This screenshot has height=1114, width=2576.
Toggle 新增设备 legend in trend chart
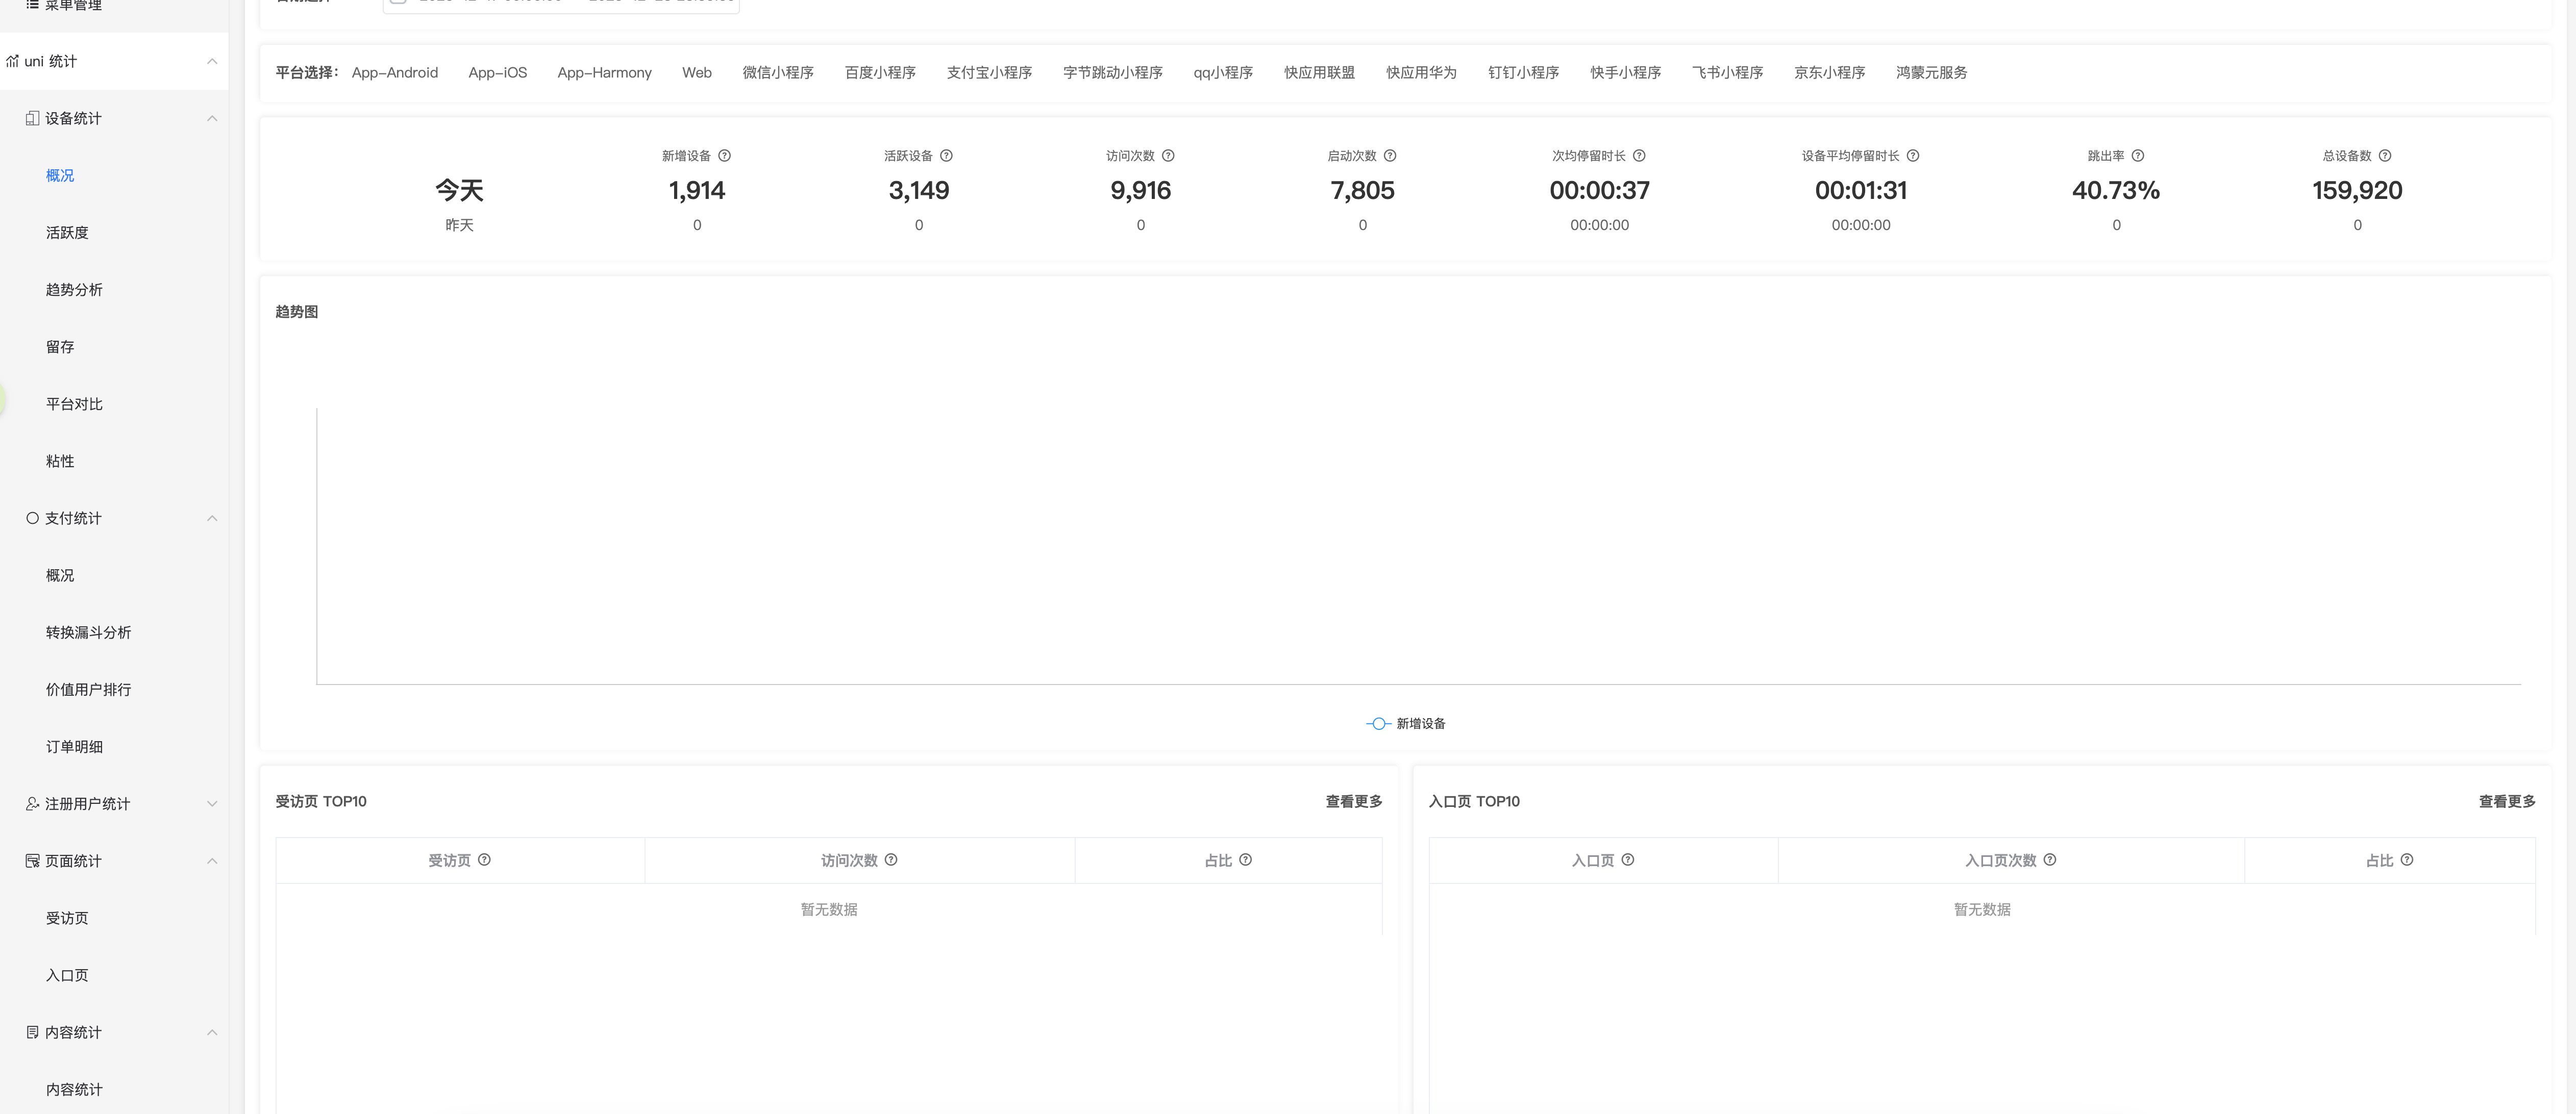pyautogui.click(x=1406, y=724)
